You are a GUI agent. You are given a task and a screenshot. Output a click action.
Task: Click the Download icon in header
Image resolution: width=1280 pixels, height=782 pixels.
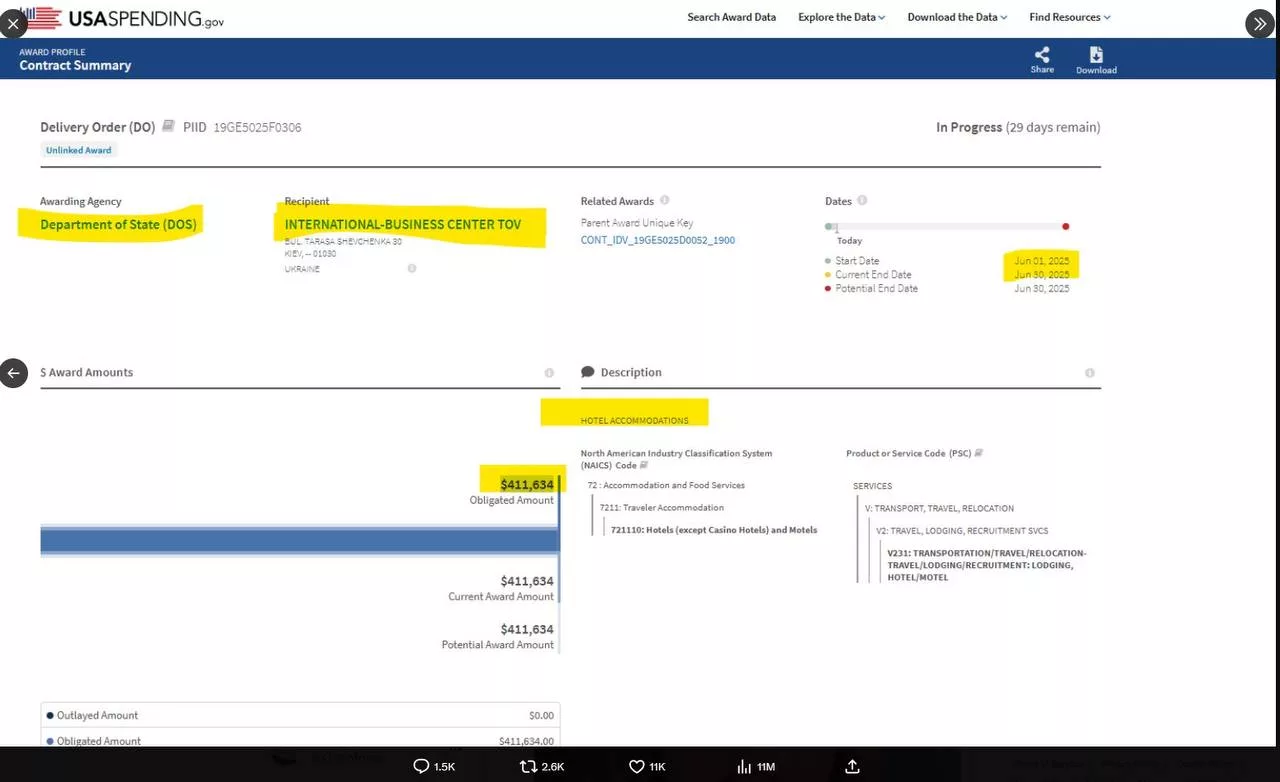[1096, 56]
